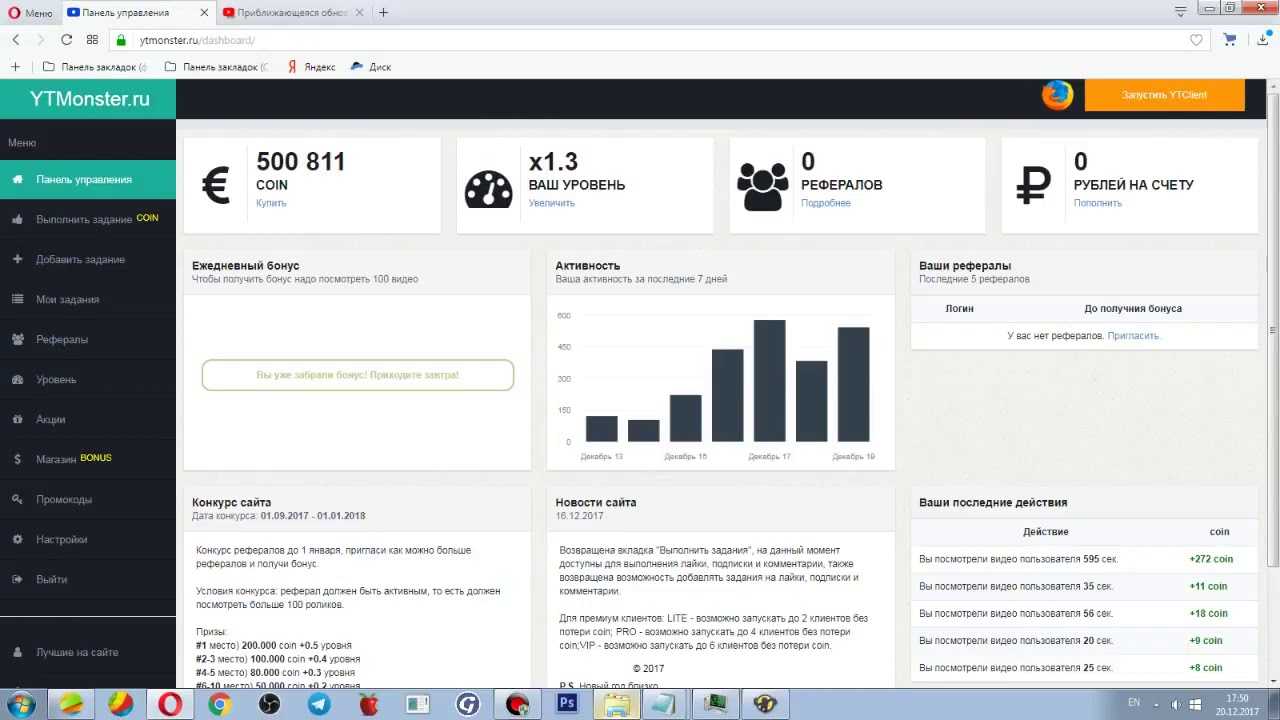Click the 16.12.2017 news date
Image resolution: width=1280 pixels, height=720 pixels.
pos(579,516)
